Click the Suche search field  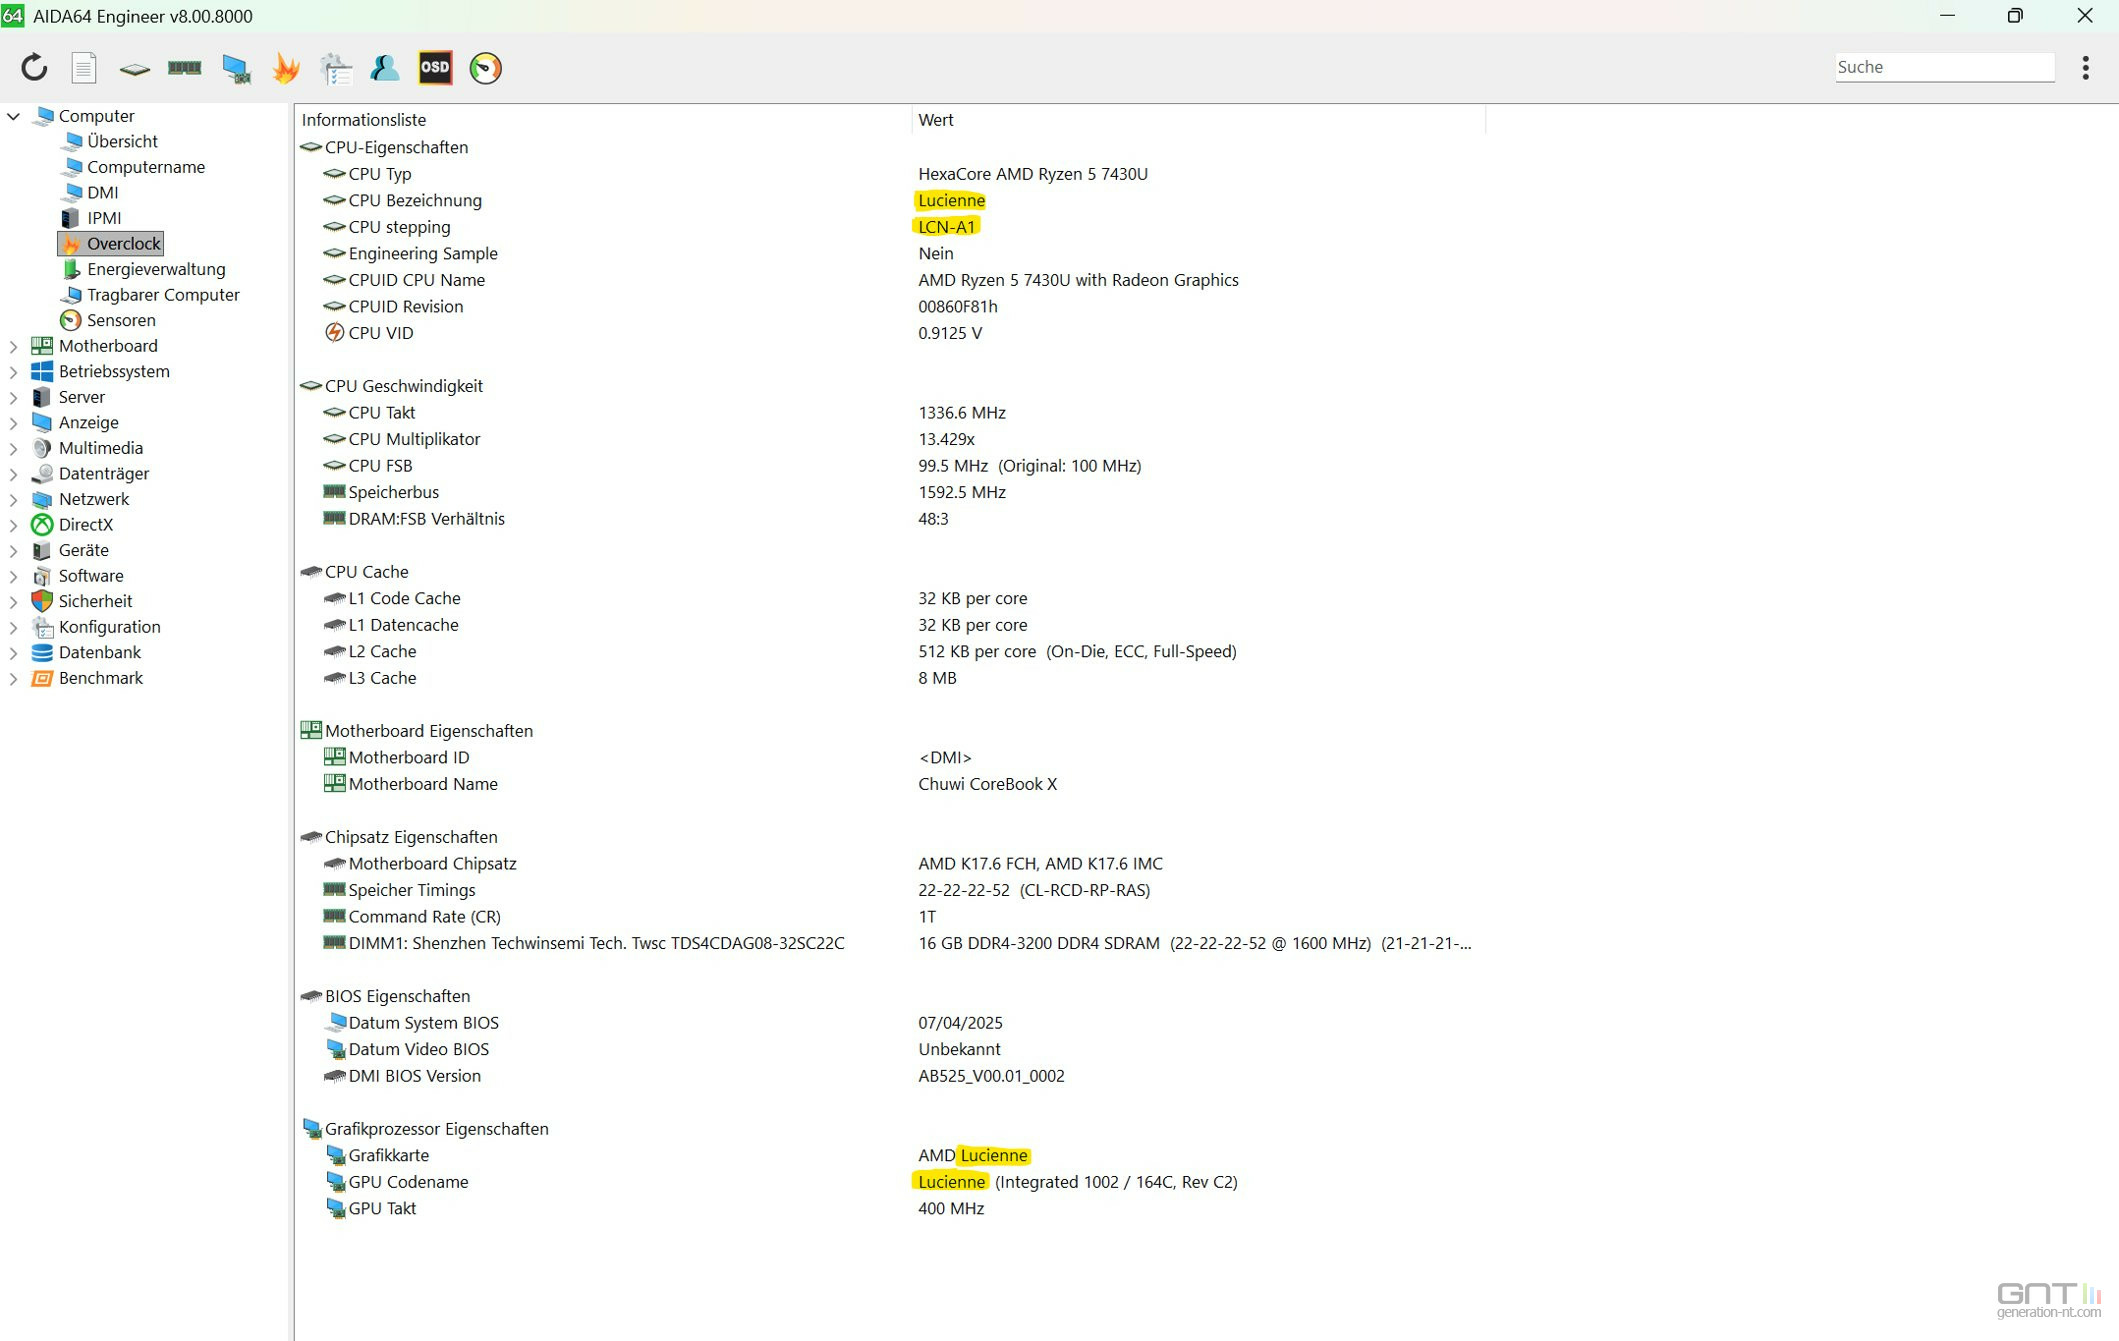(x=1943, y=67)
